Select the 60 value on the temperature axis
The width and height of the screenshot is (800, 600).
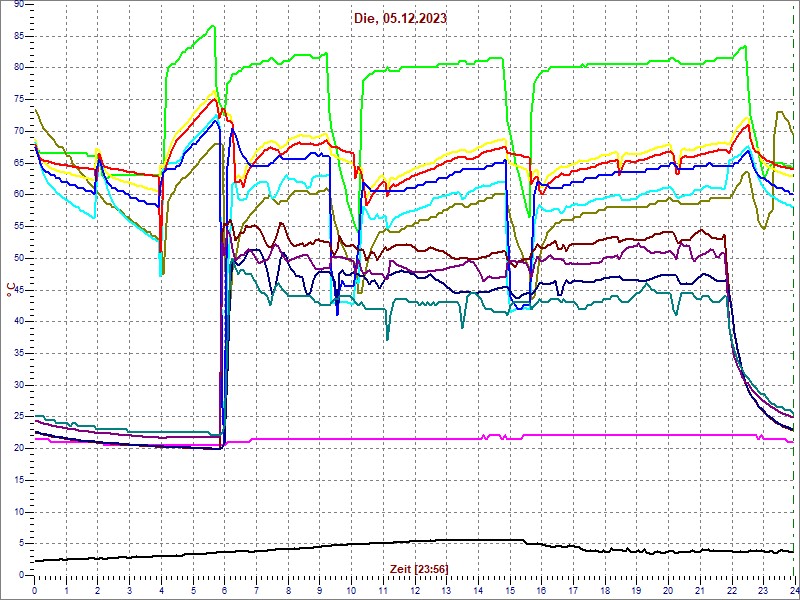[x=18, y=194]
